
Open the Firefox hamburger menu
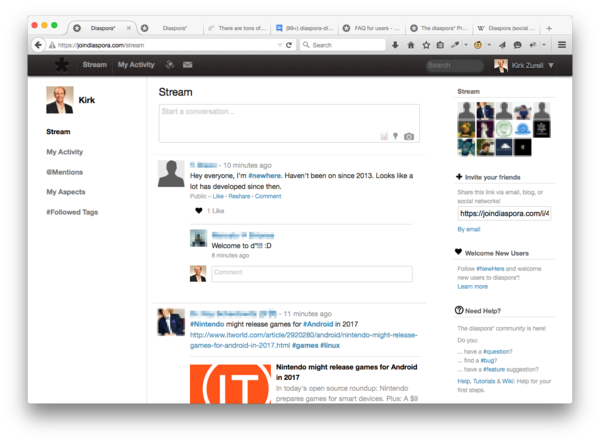click(x=562, y=45)
